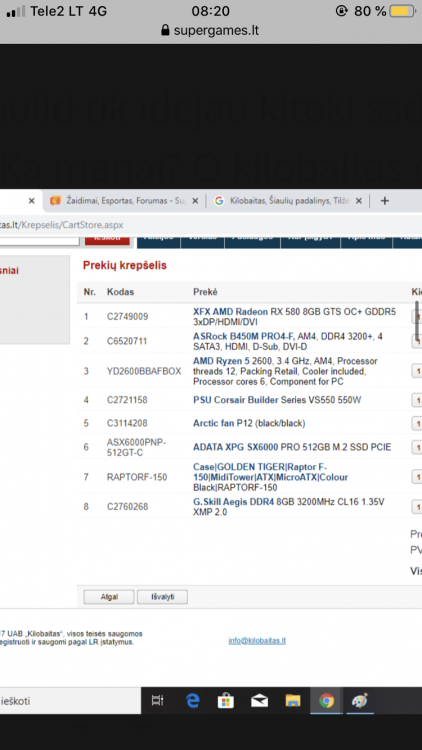Open Task View on the Windows taskbar
This screenshot has width=422, height=750.
pos(157,701)
